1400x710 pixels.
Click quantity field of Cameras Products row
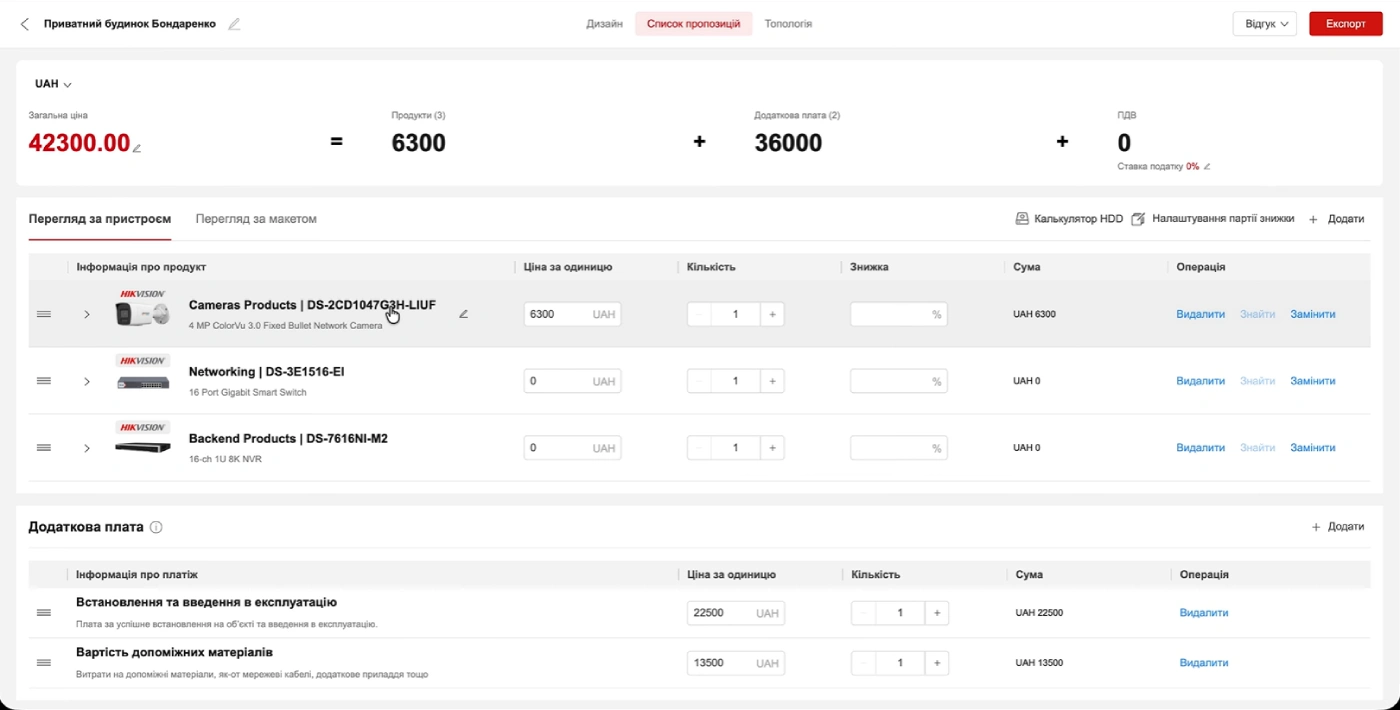(736, 314)
